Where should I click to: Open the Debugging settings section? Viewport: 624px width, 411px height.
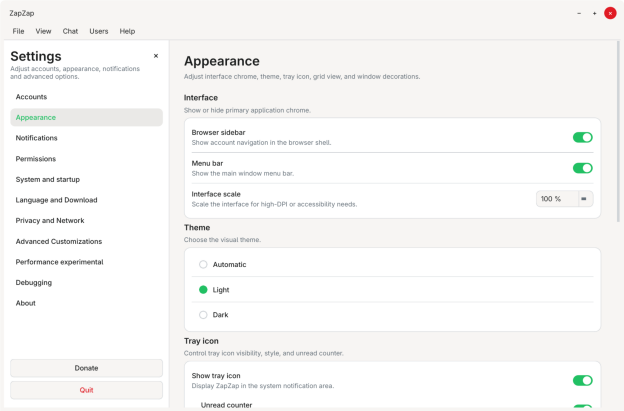pos(86,282)
